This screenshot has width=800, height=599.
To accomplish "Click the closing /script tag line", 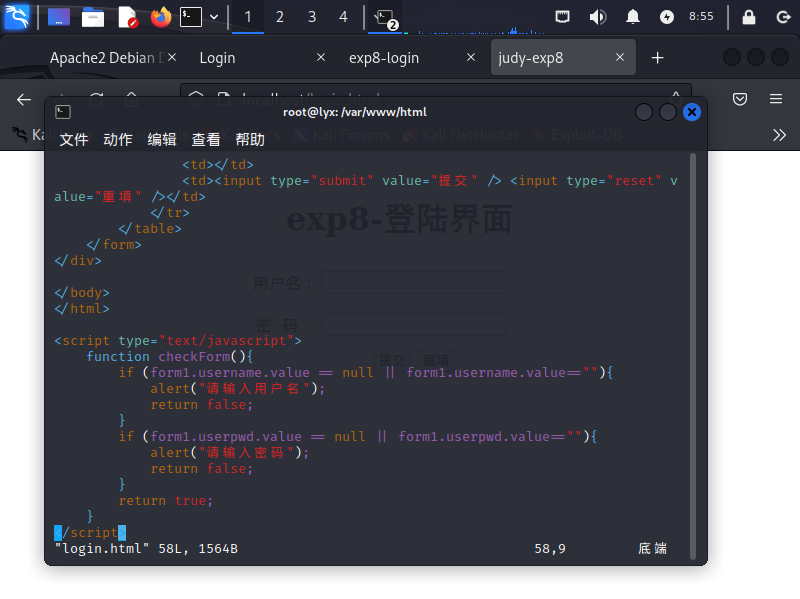I will 90,533.
